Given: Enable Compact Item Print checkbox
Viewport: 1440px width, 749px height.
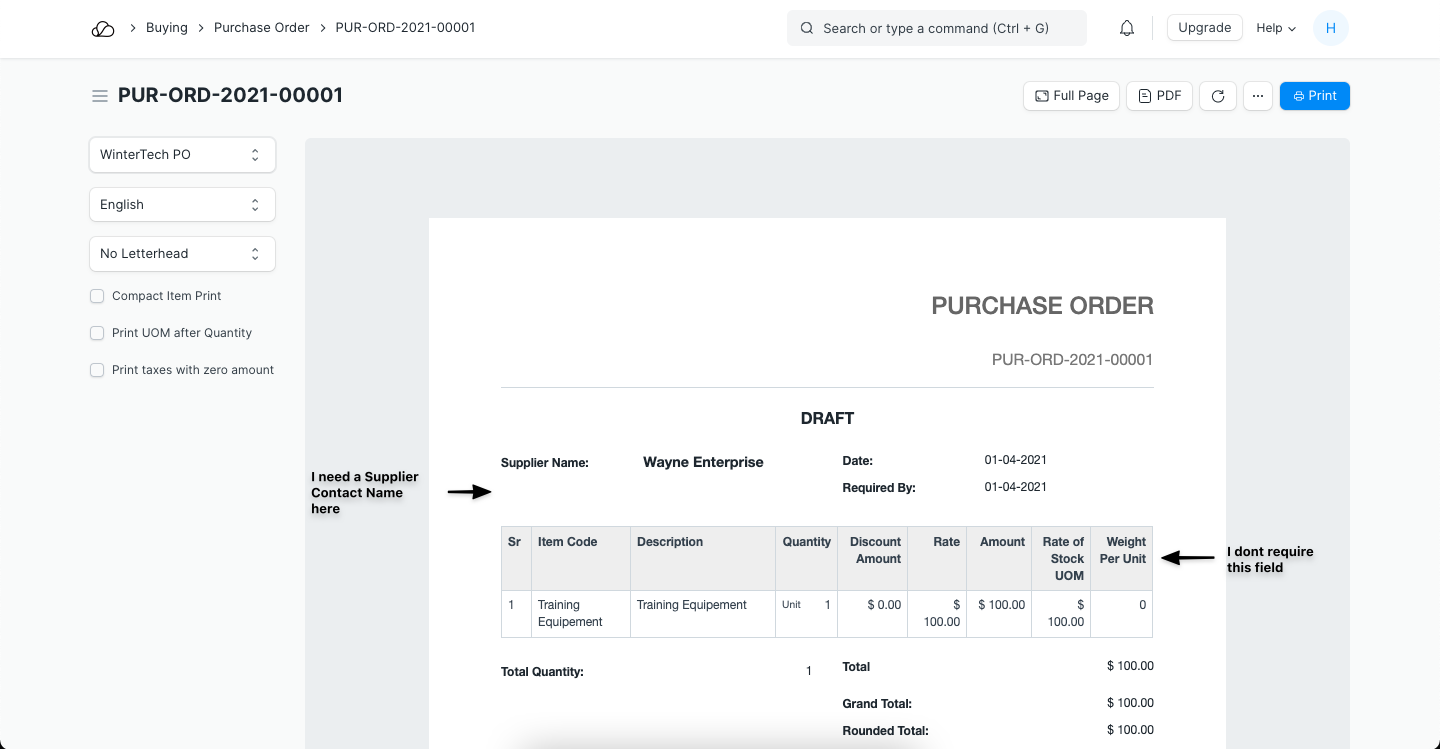Looking at the screenshot, I should 97,296.
